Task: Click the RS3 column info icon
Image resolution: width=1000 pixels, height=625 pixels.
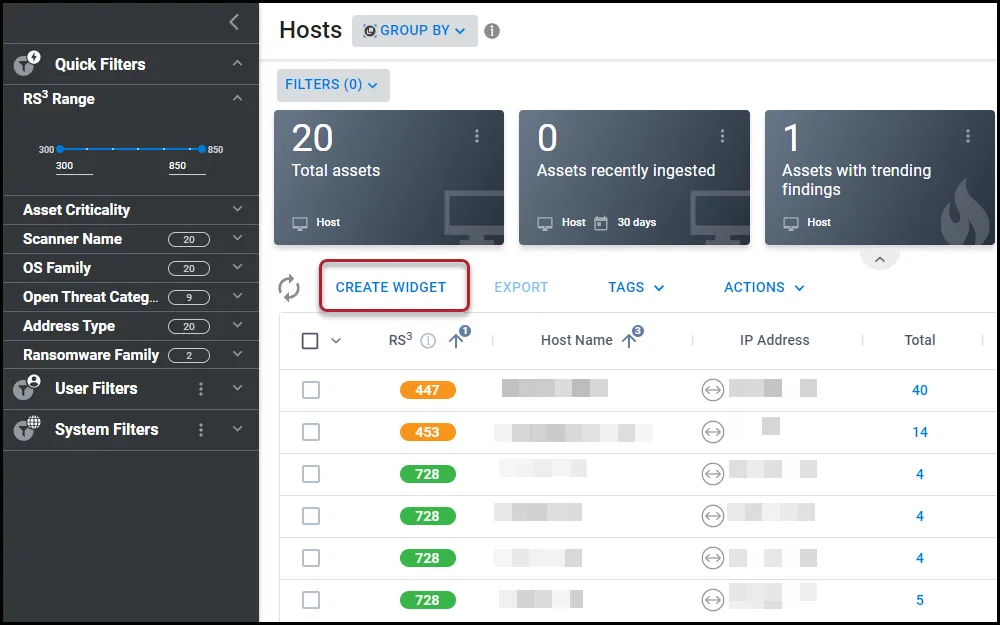Action: point(428,341)
